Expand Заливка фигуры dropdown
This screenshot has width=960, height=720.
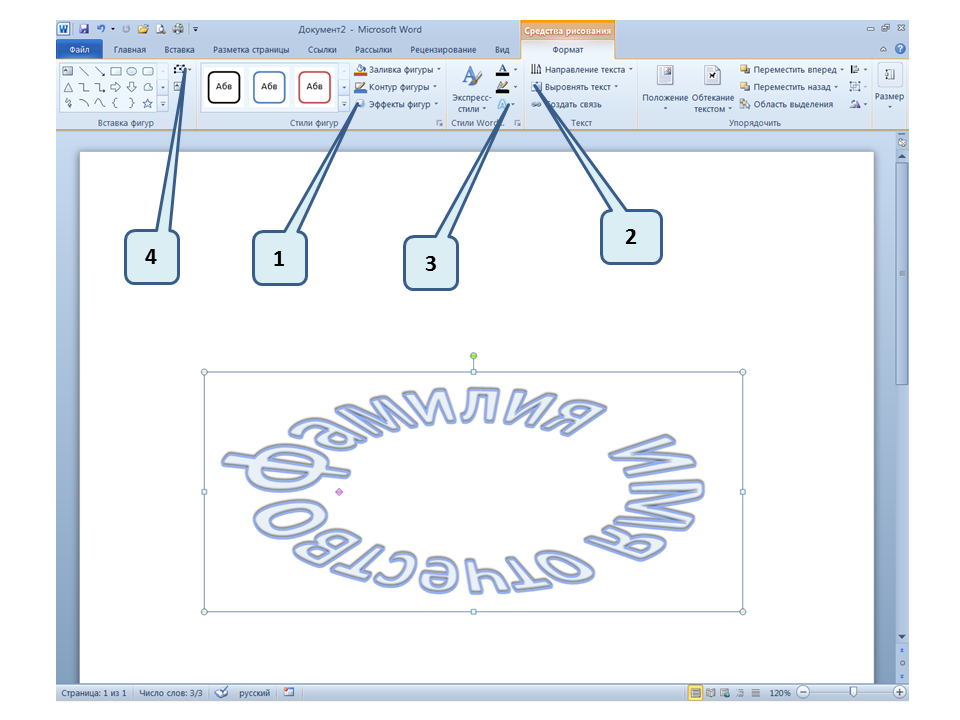coord(439,70)
